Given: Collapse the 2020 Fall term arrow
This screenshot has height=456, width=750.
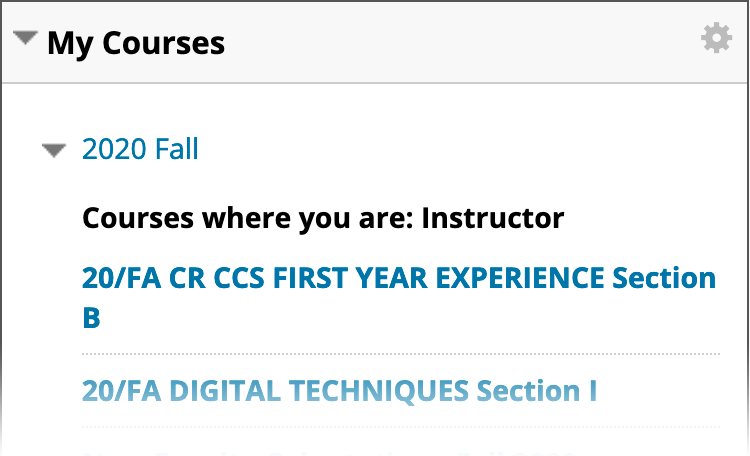Looking at the screenshot, I should click(54, 151).
